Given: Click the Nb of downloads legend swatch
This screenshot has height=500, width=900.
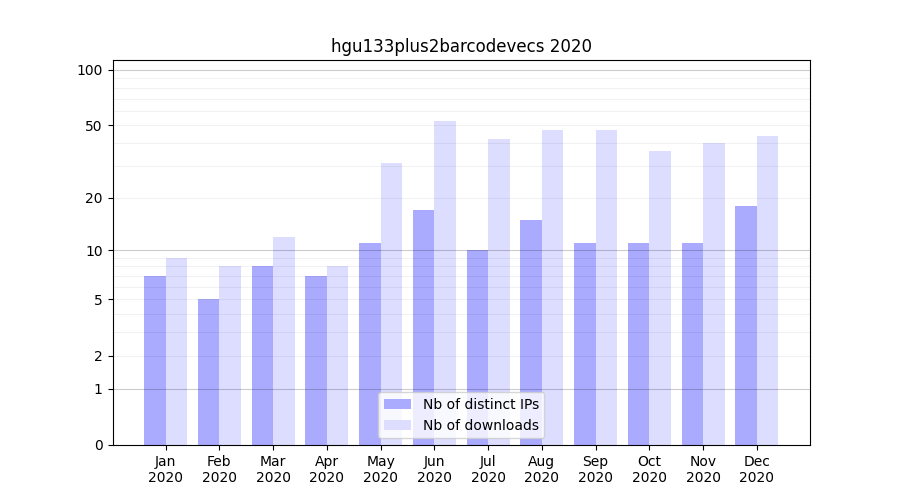Looking at the screenshot, I should pos(397,425).
